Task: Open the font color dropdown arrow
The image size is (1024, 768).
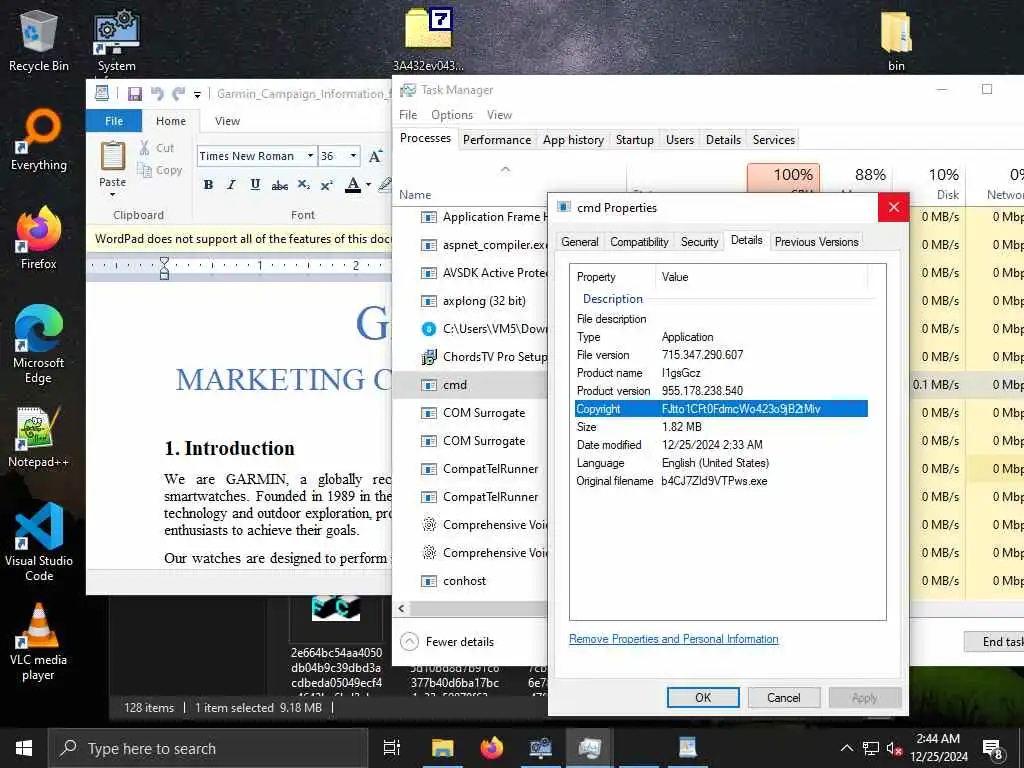Action: click(x=368, y=185)
